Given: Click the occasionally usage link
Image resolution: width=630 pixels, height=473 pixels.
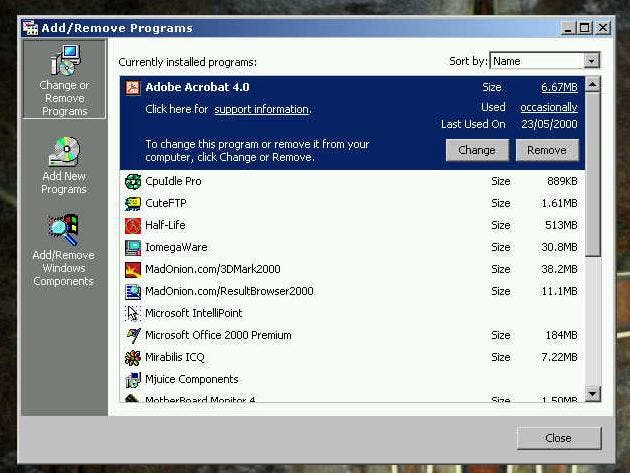Looking at the screenshot, I should pos(549,107).
